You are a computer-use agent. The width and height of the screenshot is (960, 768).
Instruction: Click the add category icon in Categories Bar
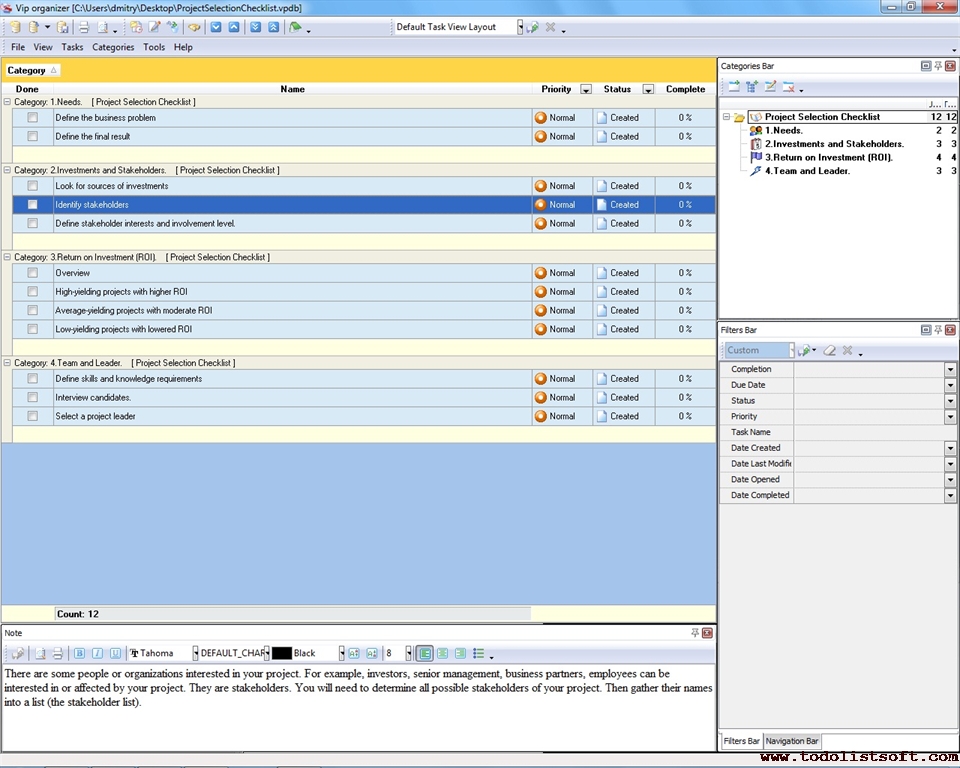click(x=734, y=87)
